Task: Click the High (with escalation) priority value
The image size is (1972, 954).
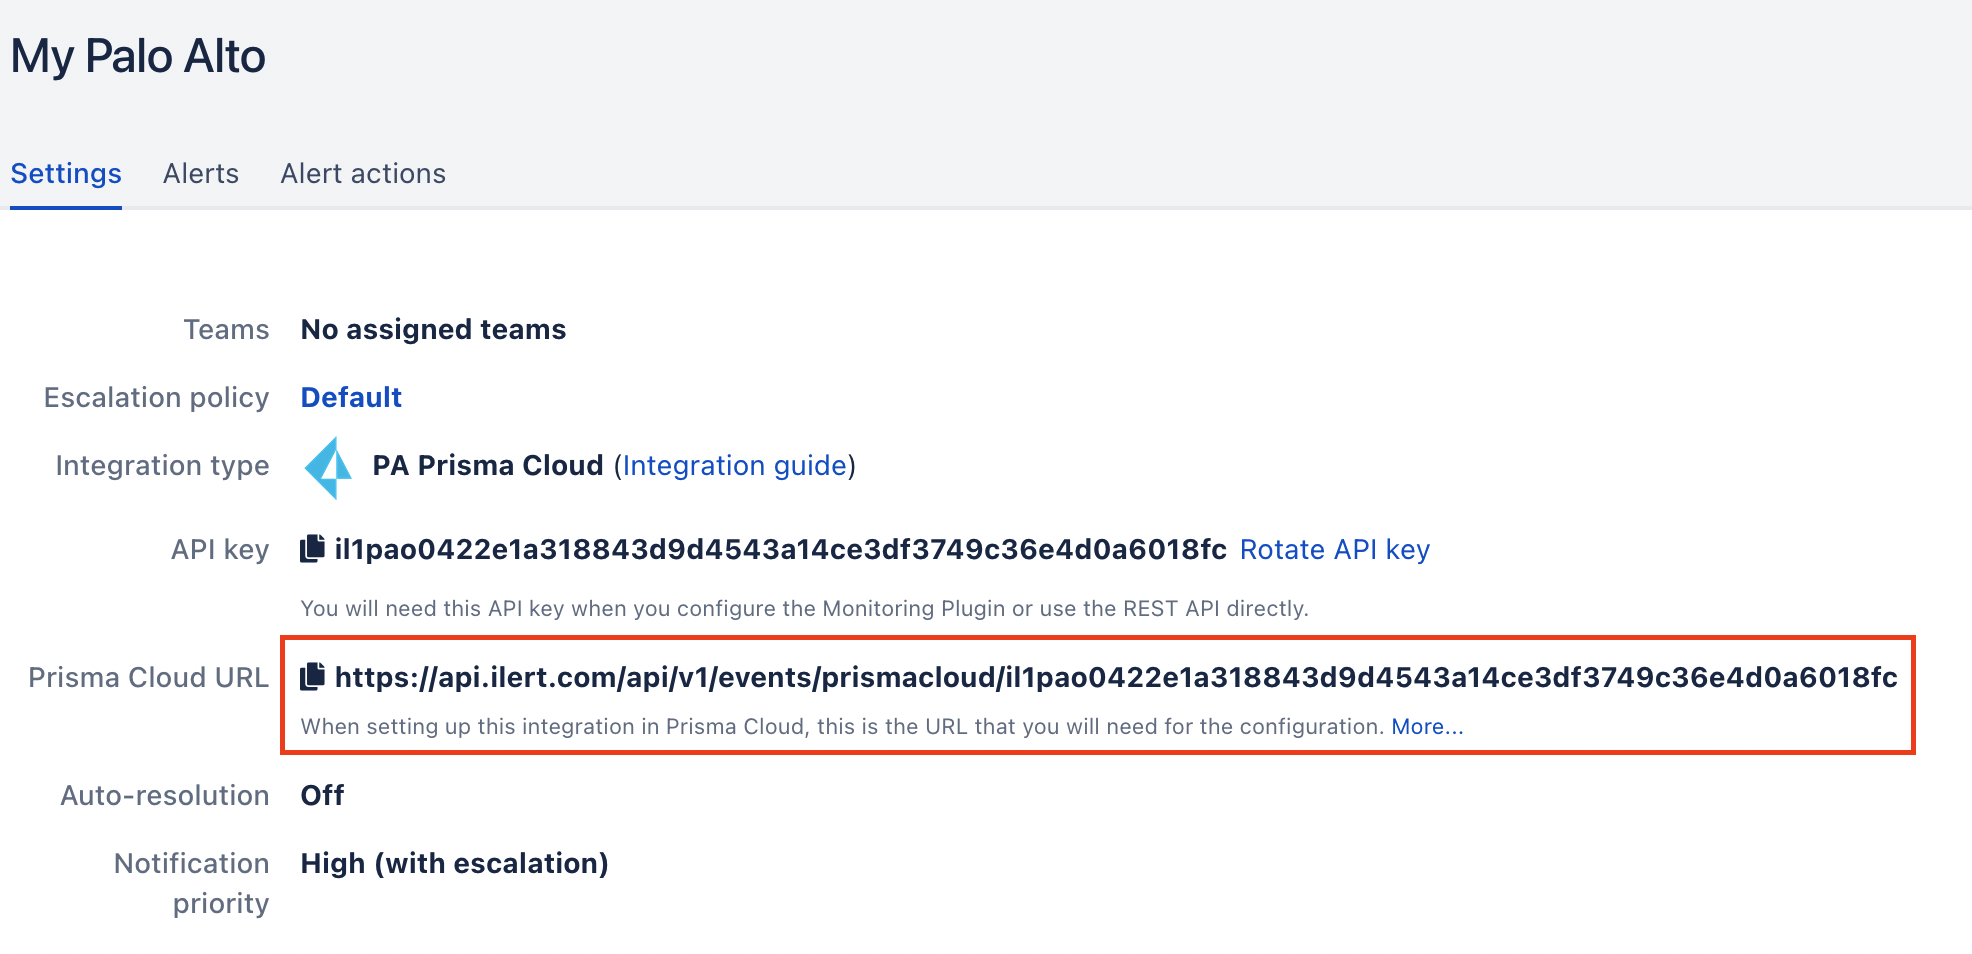Action: (x=454, y=864)
